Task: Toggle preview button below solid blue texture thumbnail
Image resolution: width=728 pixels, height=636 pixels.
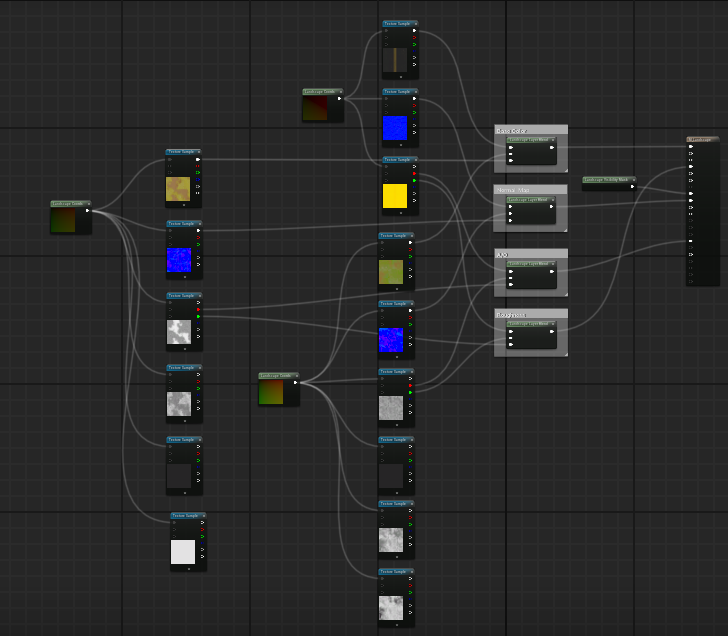Action: (x=401, y=145)
